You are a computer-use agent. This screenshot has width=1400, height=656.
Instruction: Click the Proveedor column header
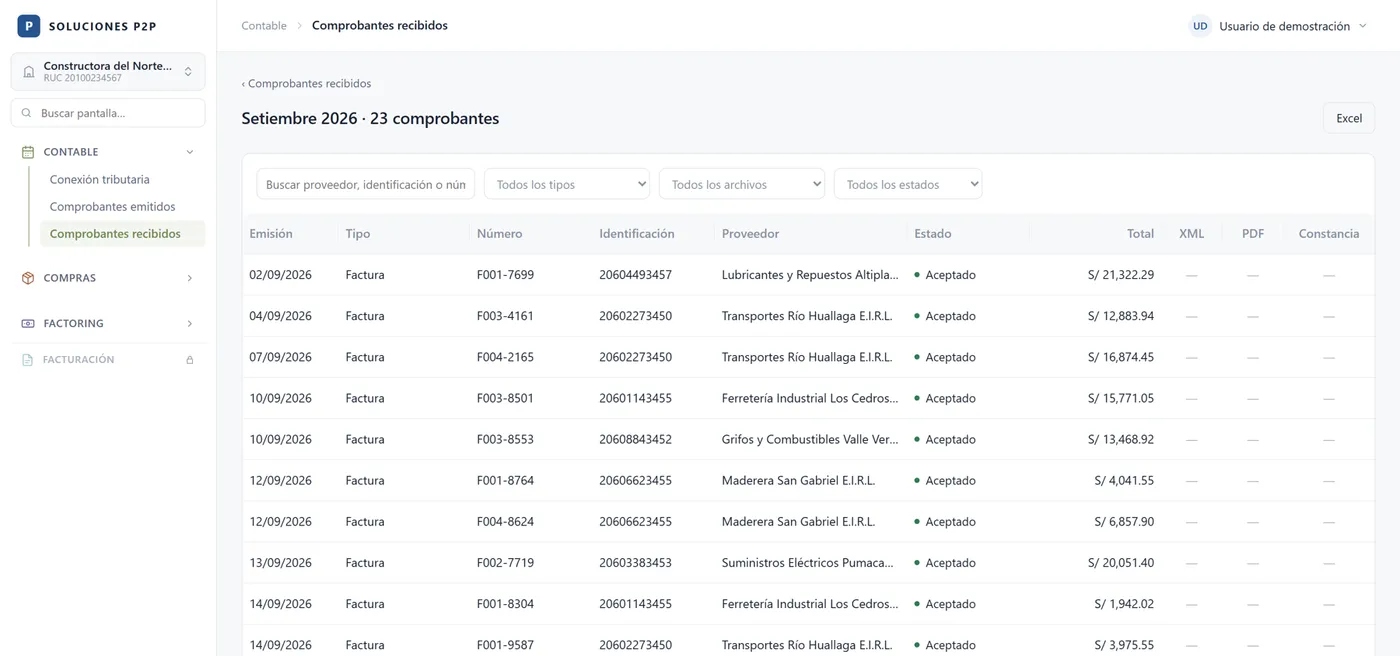[750, 234]
